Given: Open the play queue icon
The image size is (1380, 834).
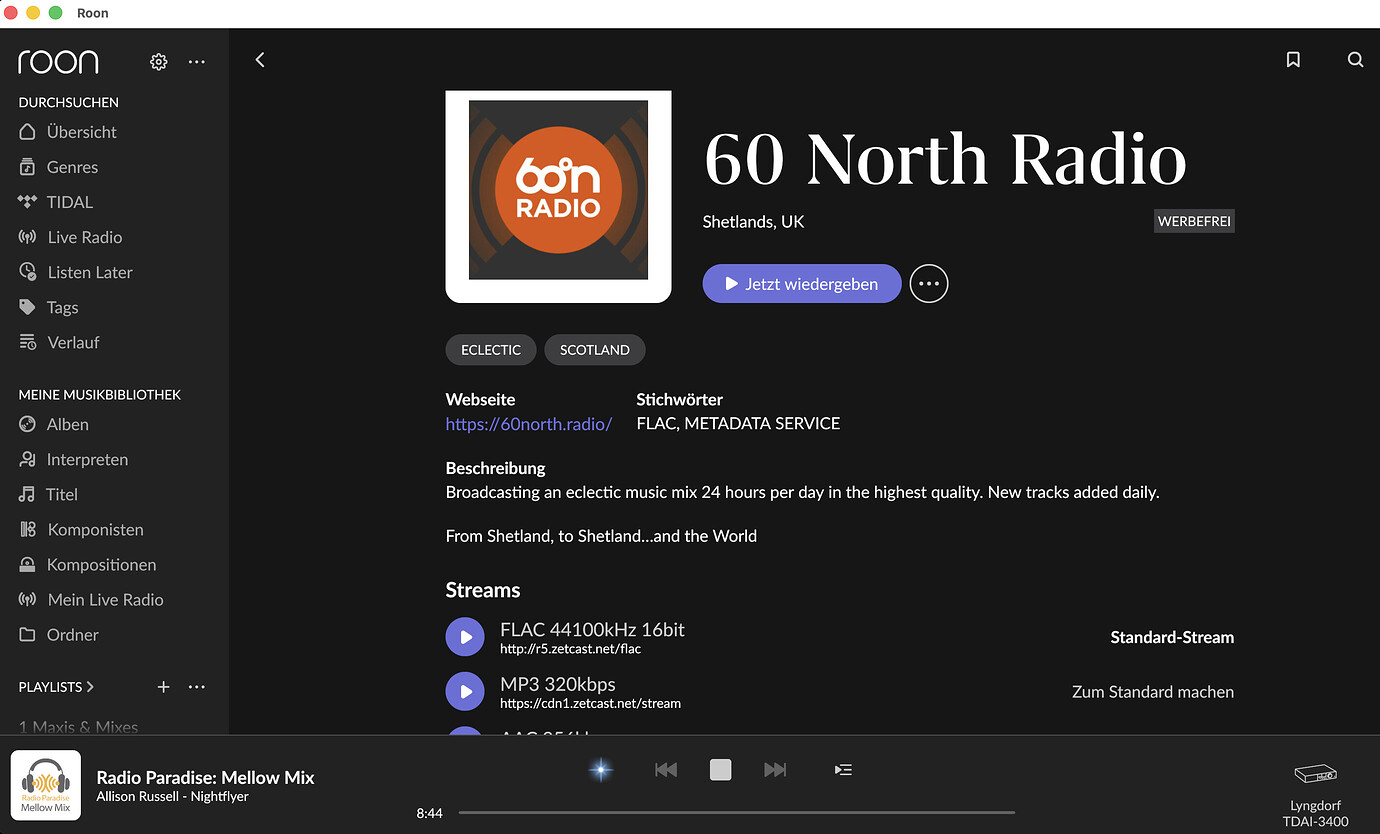Looking at the screenshot, I should tap(843, 769).
